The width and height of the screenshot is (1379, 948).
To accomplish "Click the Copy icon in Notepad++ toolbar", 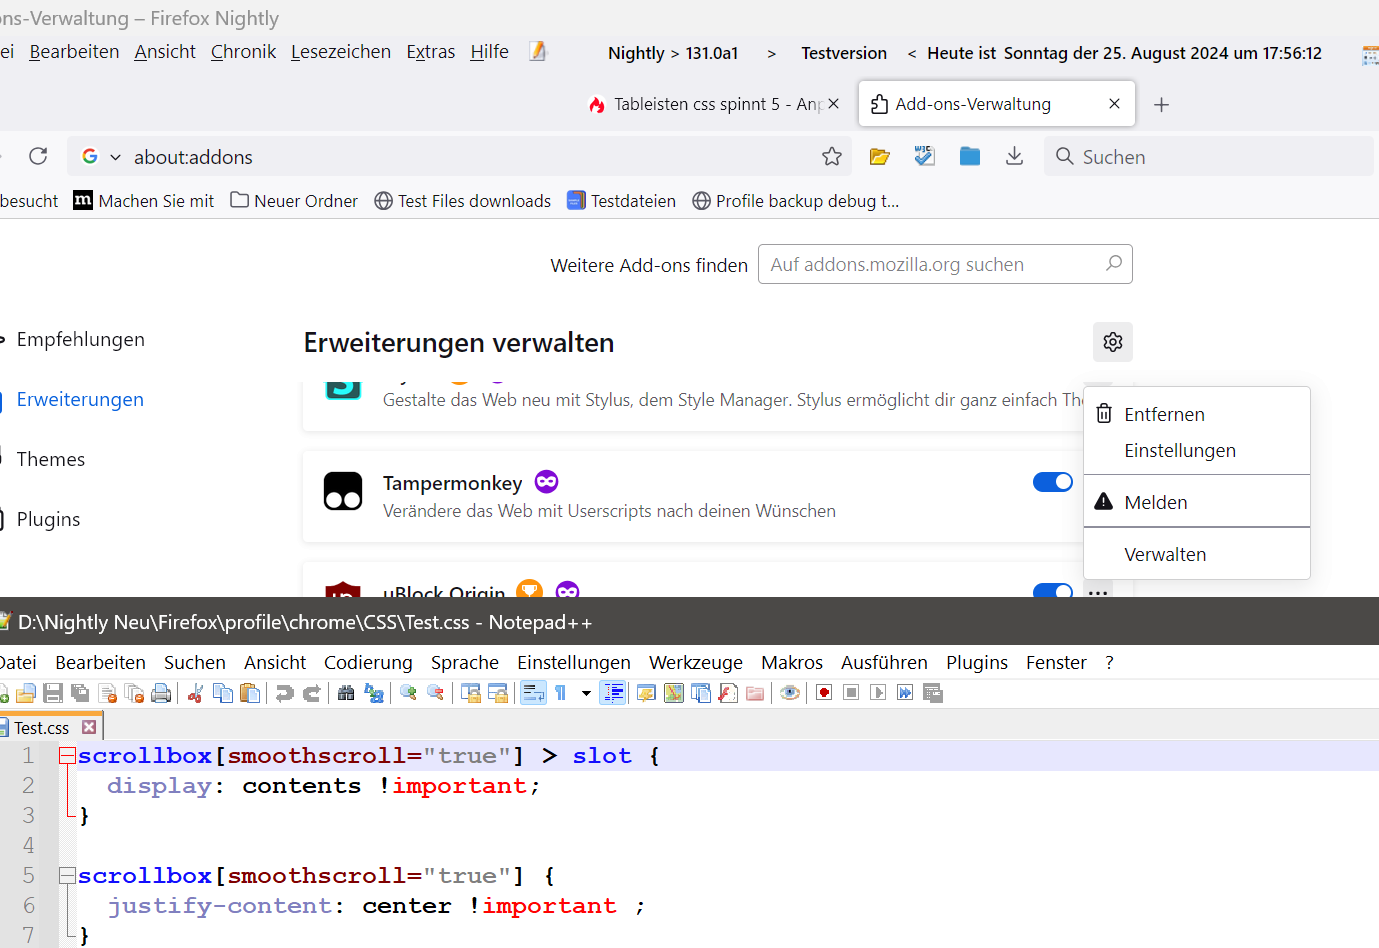I will coord(223,693).
